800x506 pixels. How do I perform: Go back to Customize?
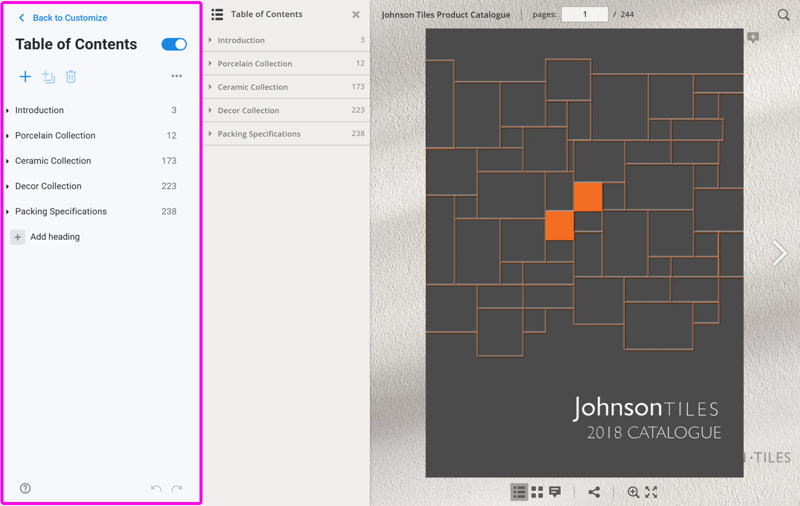click(63, 18)
